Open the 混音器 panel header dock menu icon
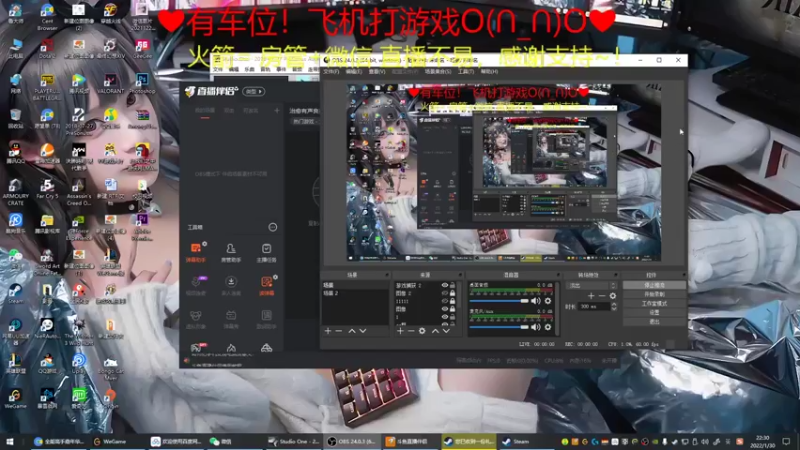800x450 pixels. [x=558, y=275]
